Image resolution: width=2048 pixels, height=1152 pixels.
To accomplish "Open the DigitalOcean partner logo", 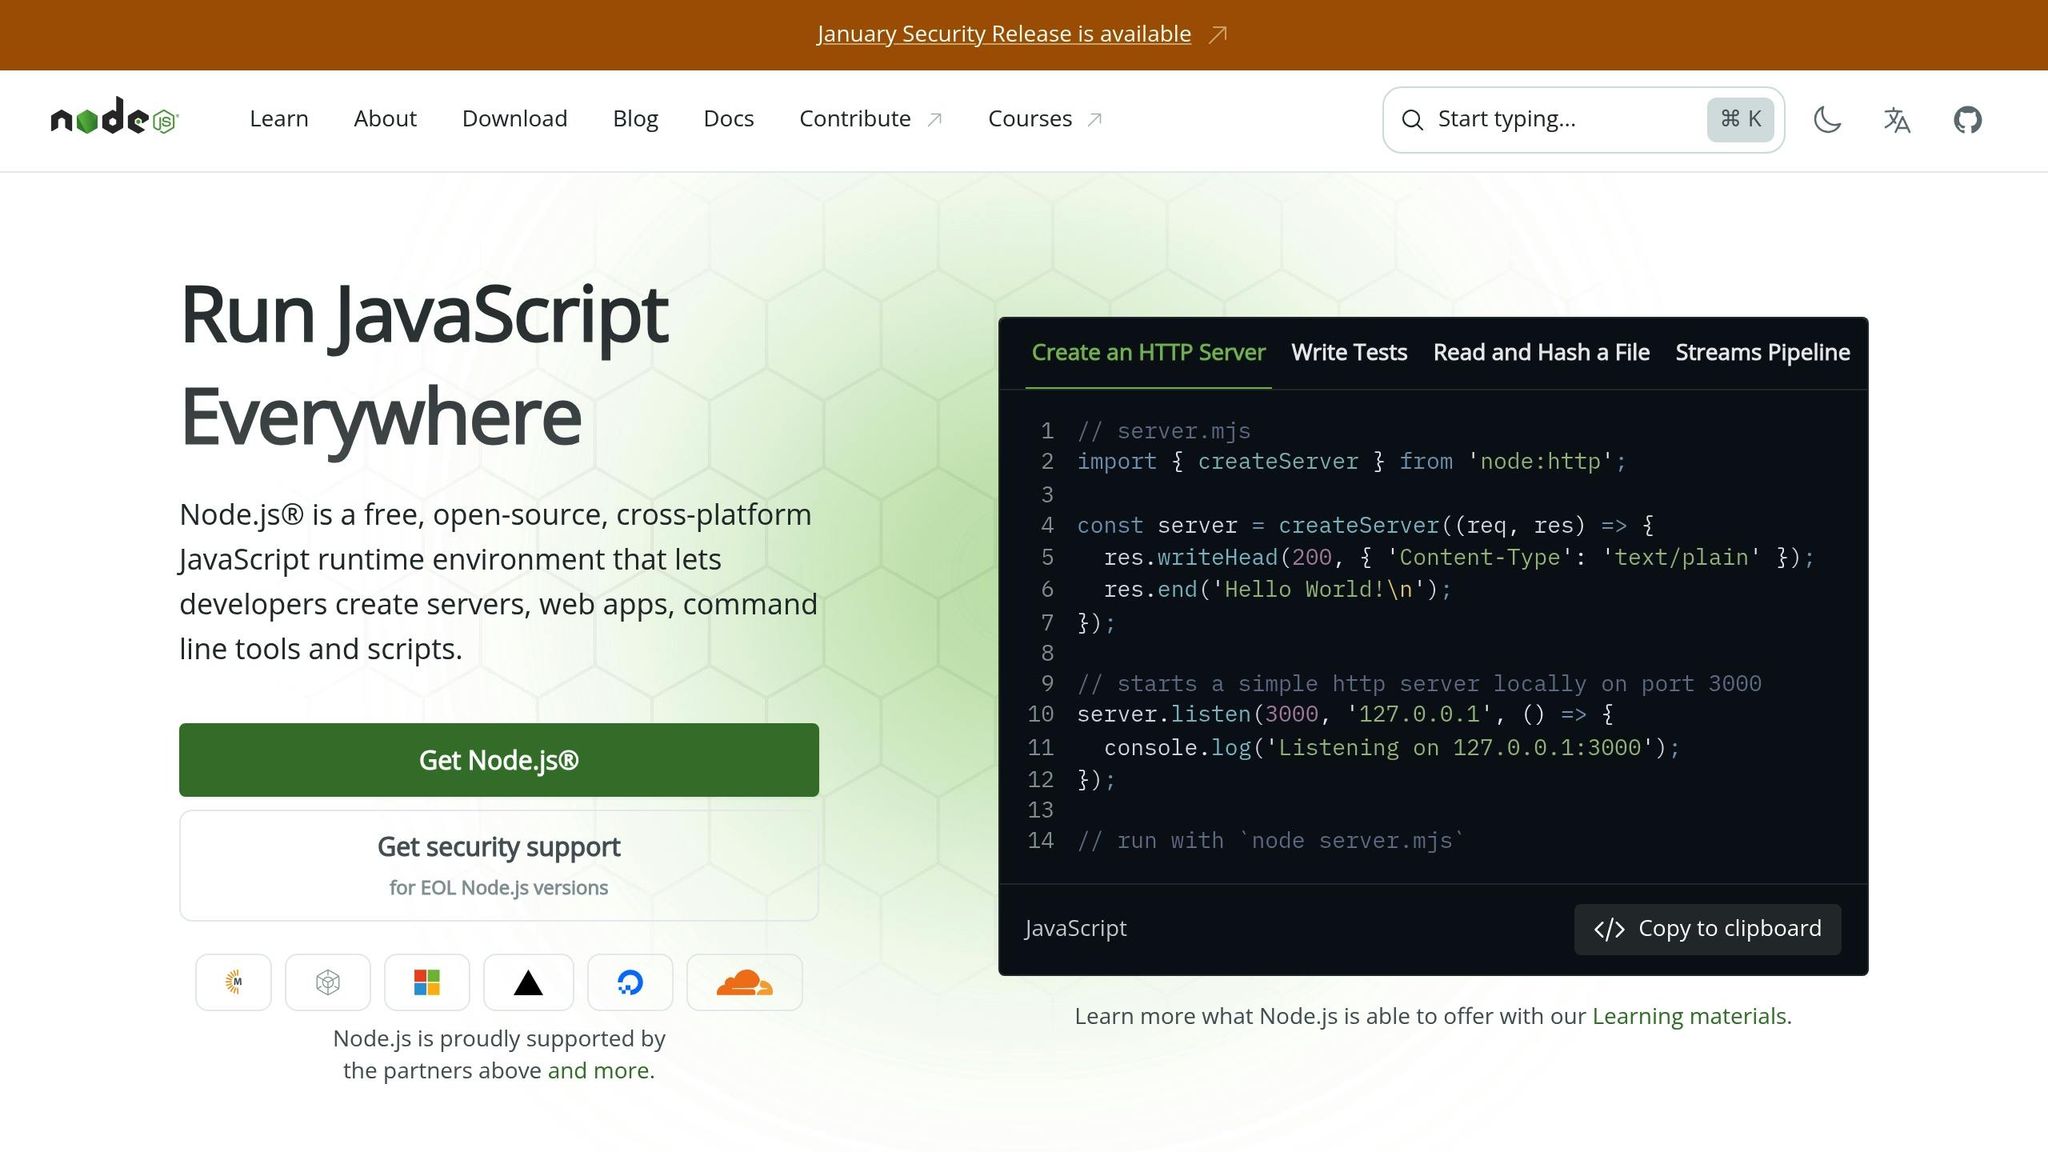I will [x=630, y=982].
